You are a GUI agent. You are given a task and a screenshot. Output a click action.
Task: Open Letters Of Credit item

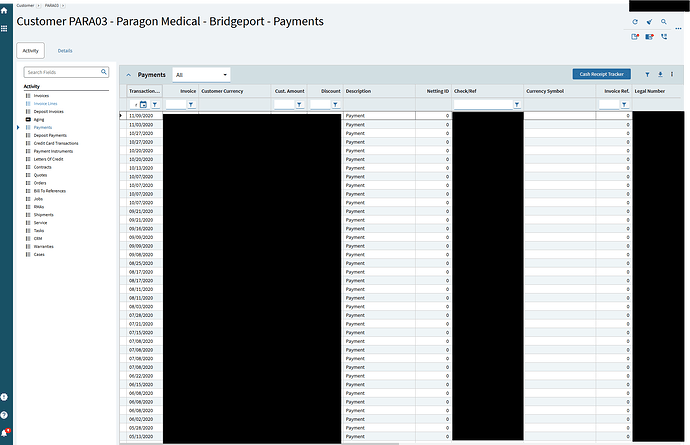coord(48,159)
